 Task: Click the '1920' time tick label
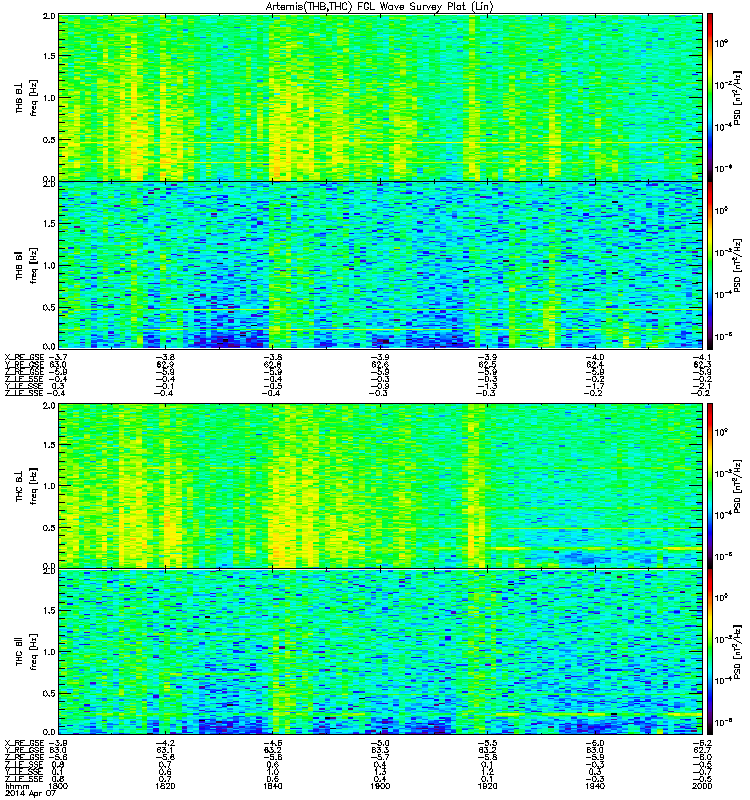[487, 786]
